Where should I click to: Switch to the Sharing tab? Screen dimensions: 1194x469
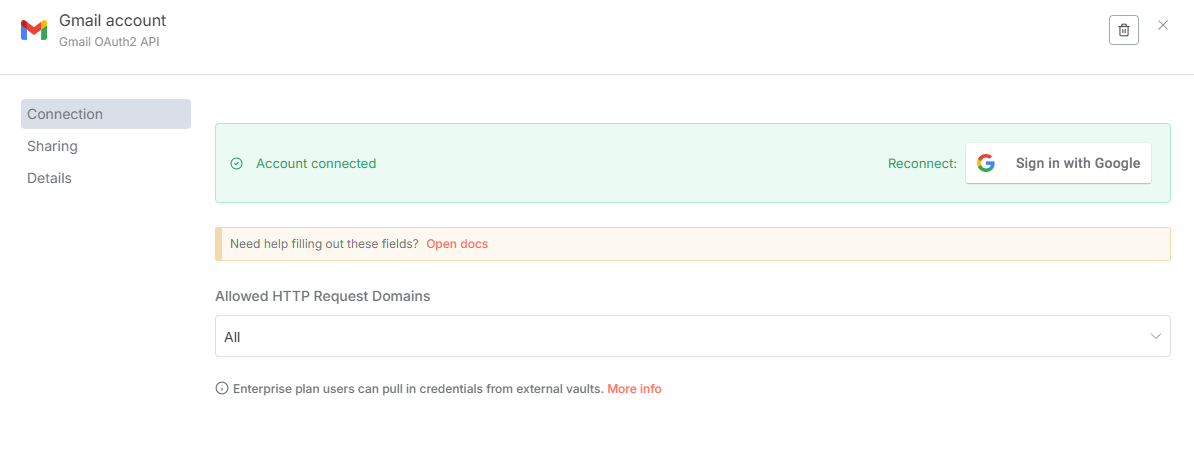pos(52,146)
